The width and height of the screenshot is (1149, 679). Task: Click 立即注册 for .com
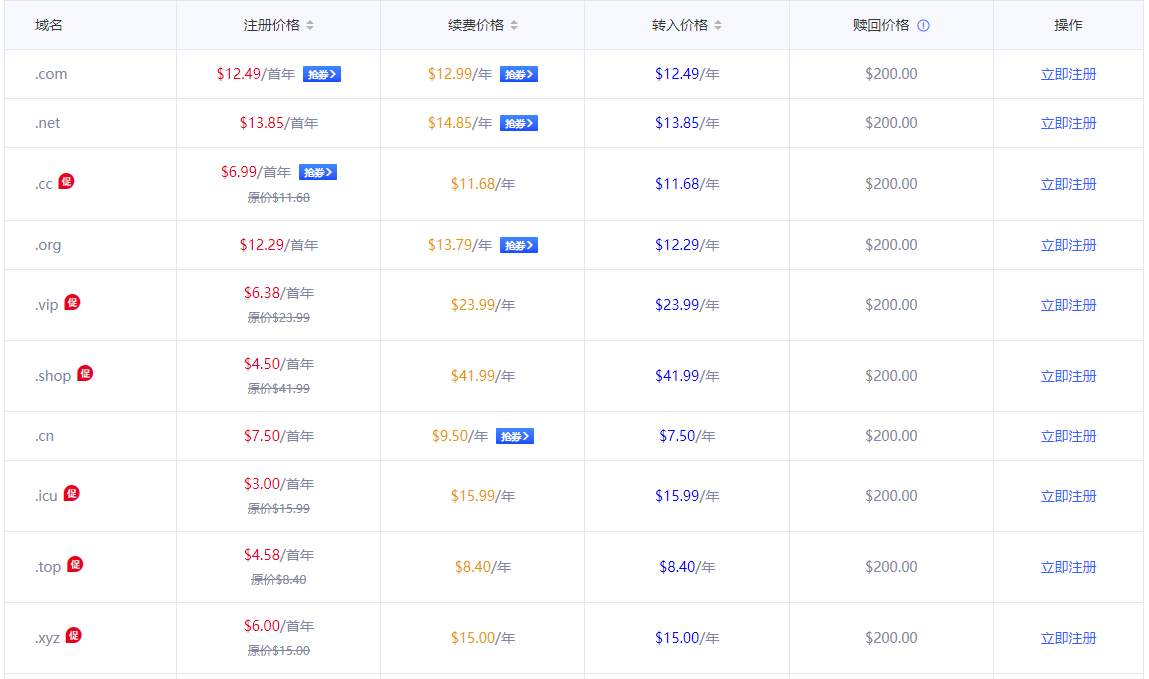point(1068,74)
